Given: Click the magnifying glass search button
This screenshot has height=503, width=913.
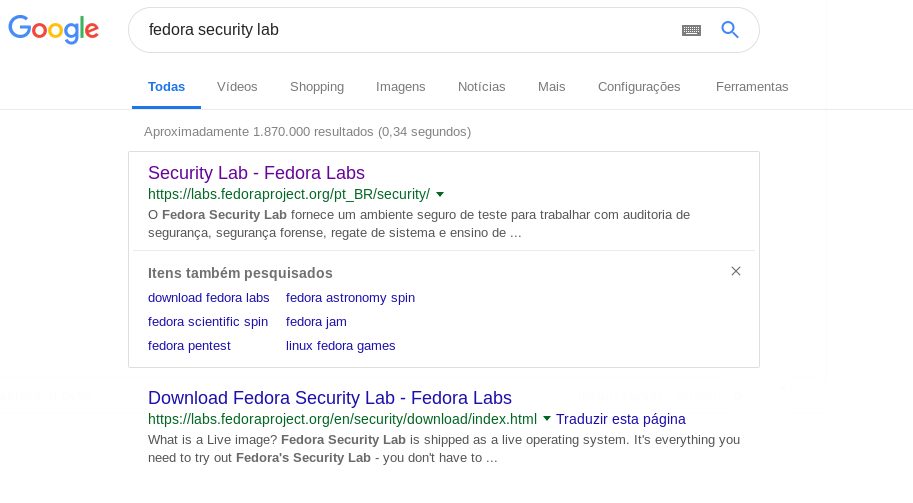Looking at the screenshot, I should [730, 30].
